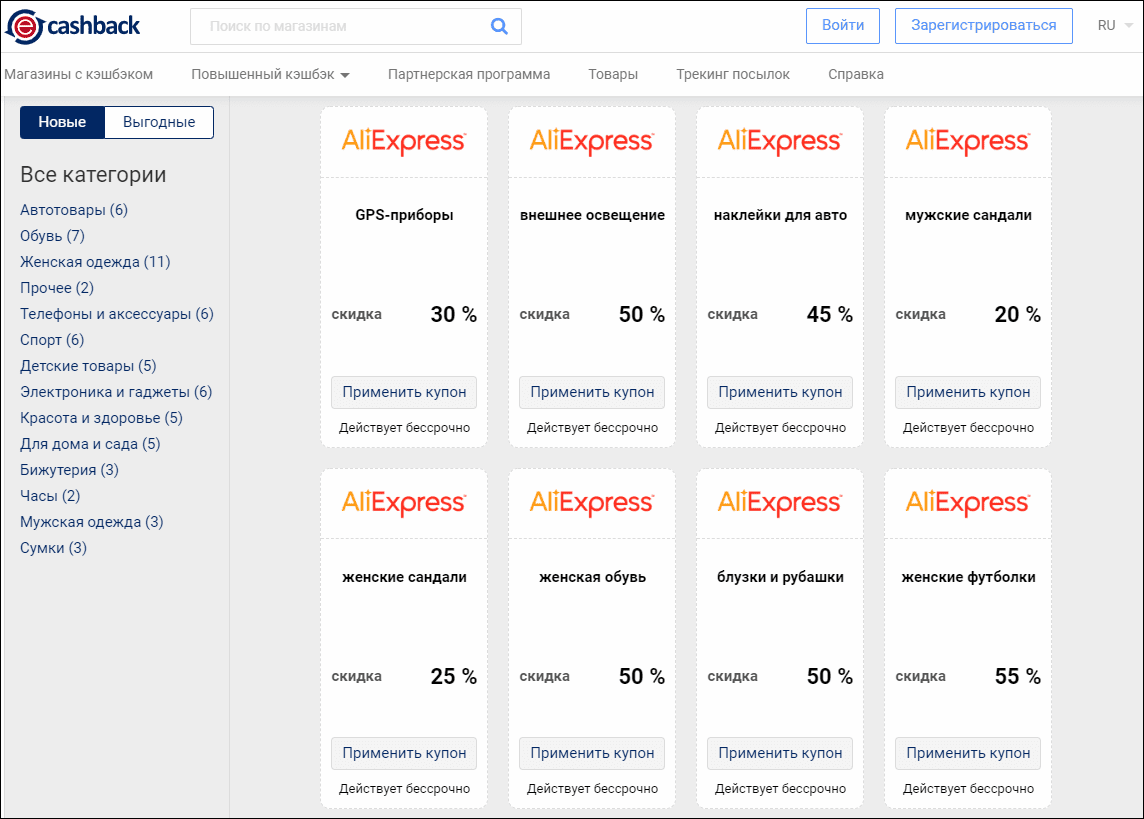Click the мужские сандали coupon title
The height and width of the screenshot is (819, 1144).
[968, 215]
